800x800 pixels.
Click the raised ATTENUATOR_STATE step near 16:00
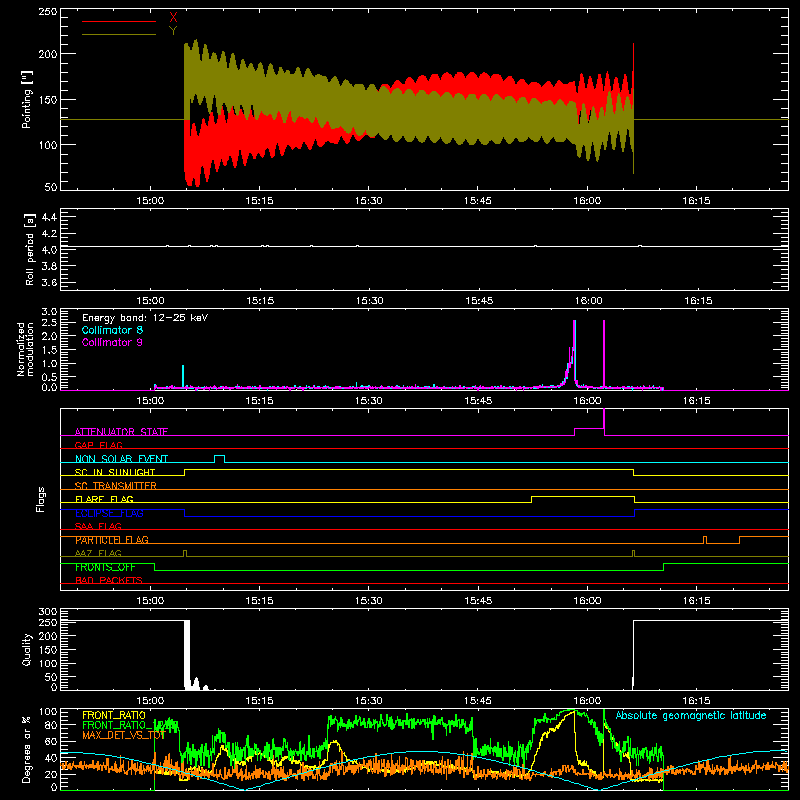(x=589, y=429)
